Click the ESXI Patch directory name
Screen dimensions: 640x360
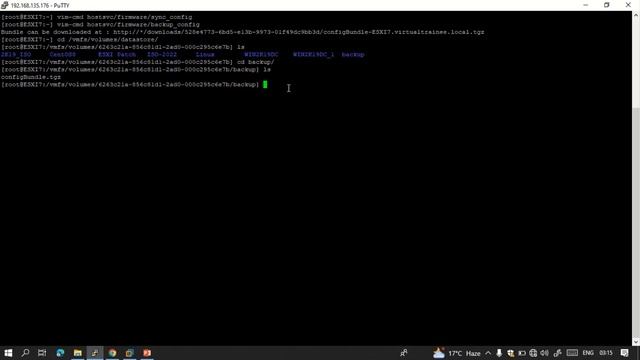[117, 54]
